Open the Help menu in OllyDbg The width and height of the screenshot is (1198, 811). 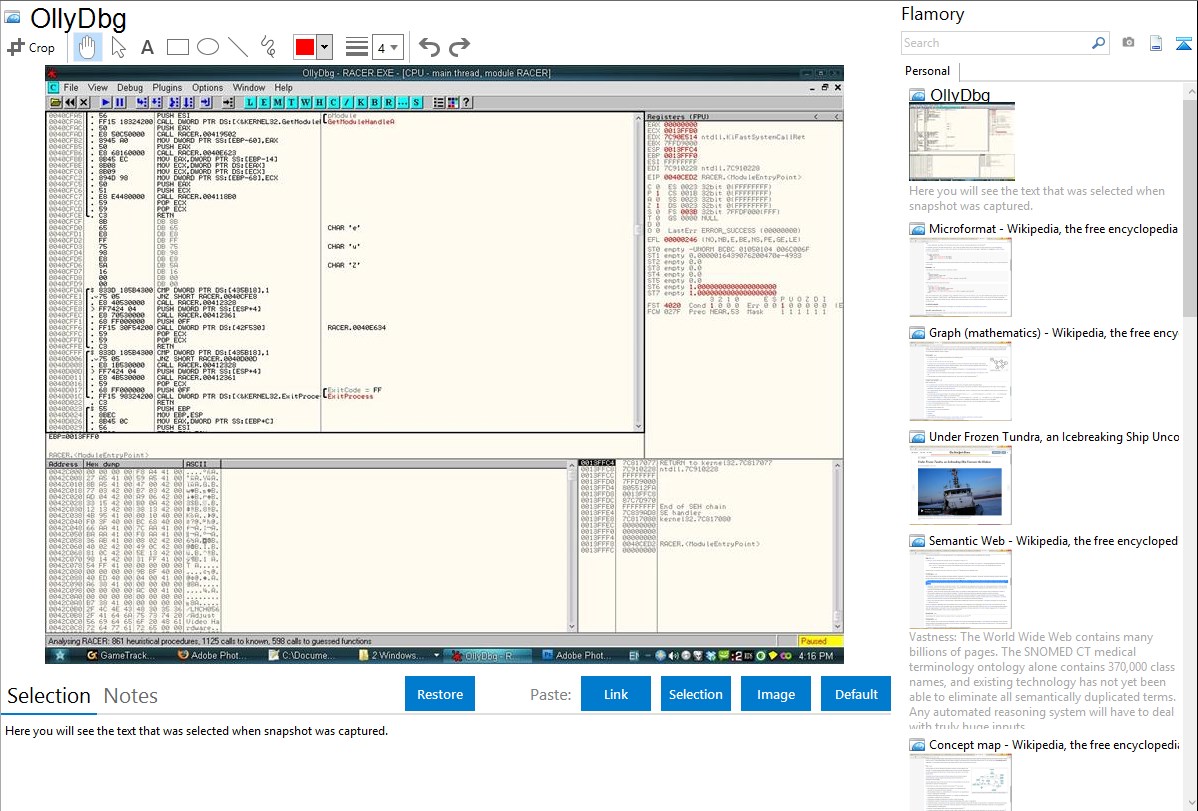point(283,88)
